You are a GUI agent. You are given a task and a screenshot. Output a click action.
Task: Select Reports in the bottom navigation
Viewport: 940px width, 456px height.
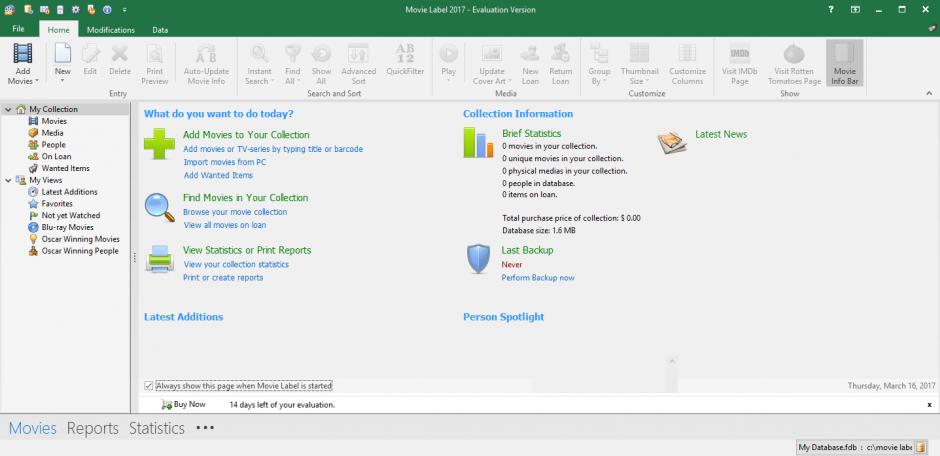(x=93, y=428)
